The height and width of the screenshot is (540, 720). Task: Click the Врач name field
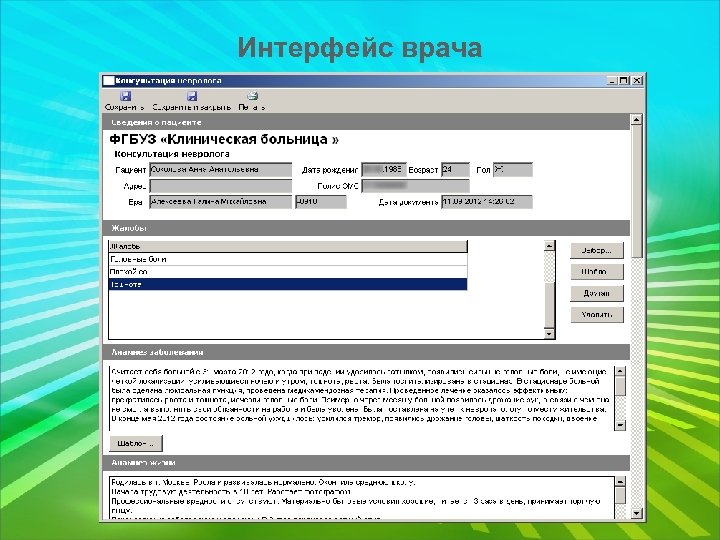221,202
